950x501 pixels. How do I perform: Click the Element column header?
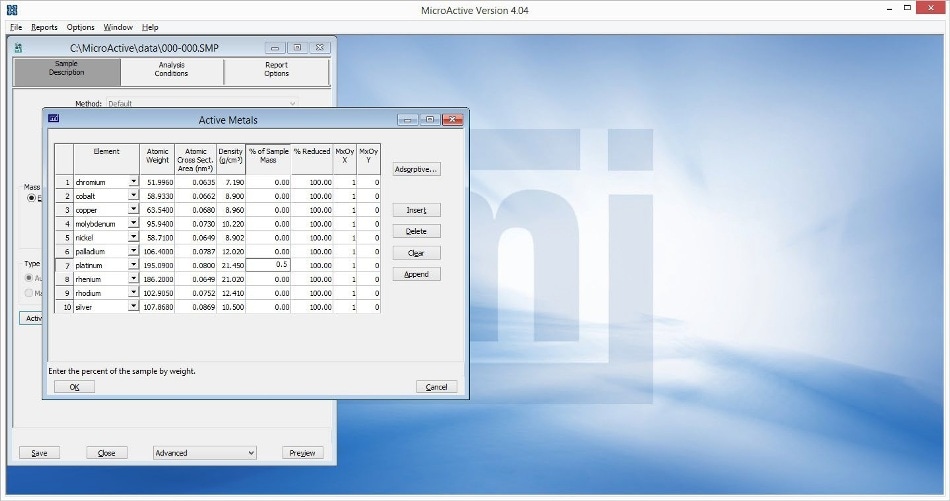click(x=107, y=159)
